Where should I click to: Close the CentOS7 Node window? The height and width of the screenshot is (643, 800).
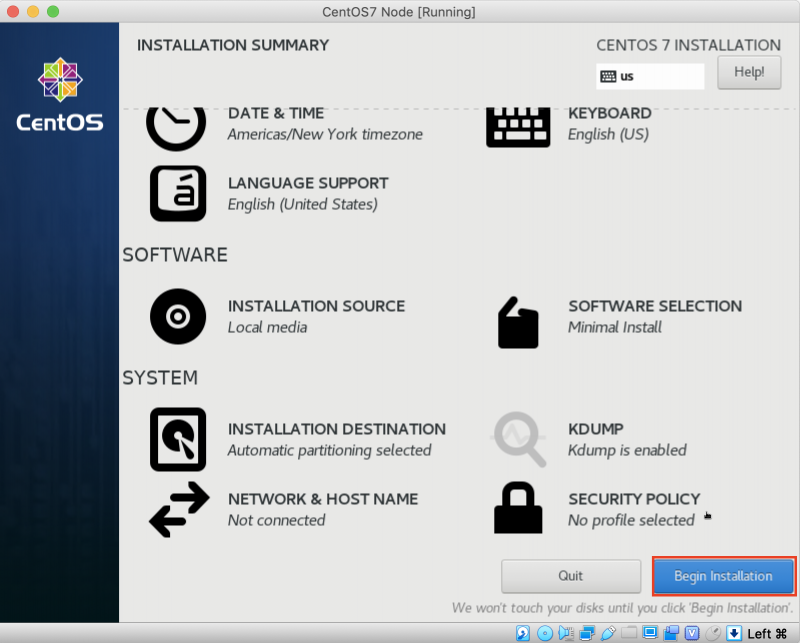click(x=13, y=11)
